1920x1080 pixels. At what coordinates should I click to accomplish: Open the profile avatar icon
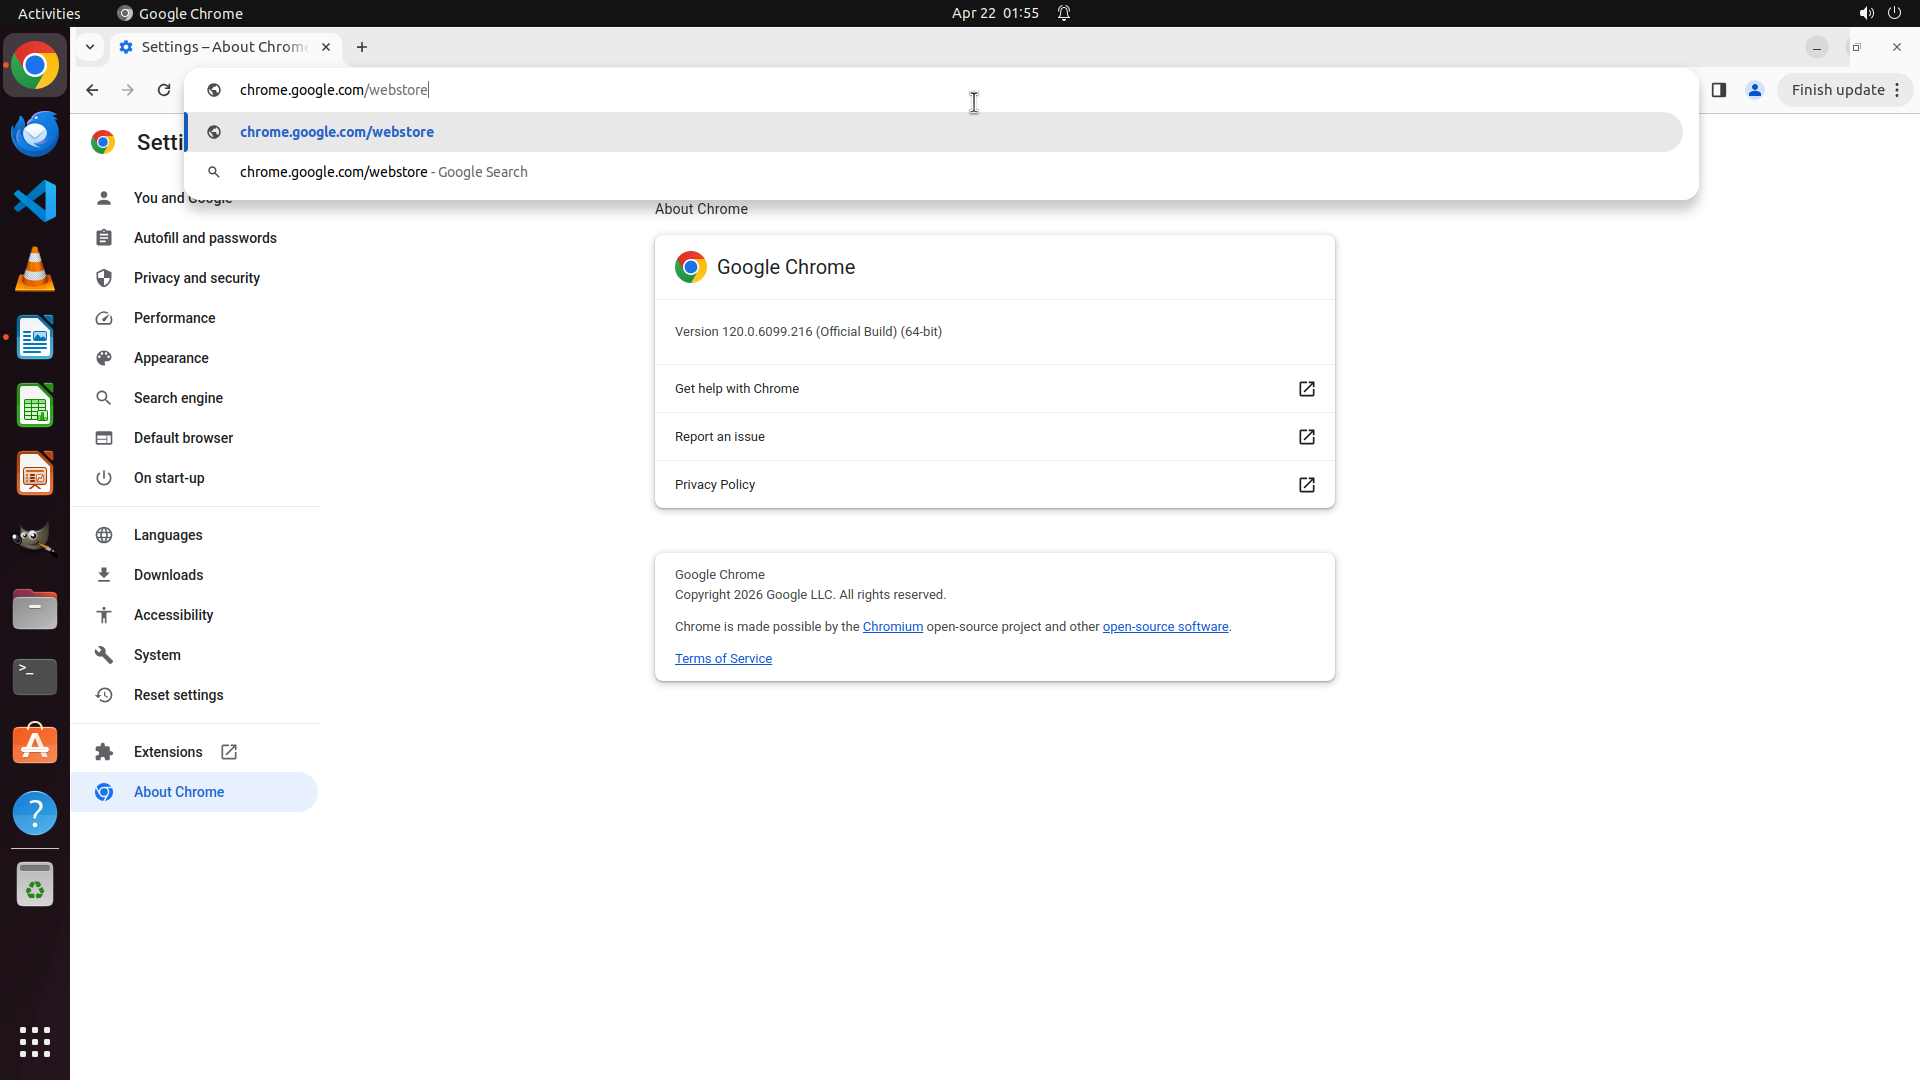pos(1754,90)
